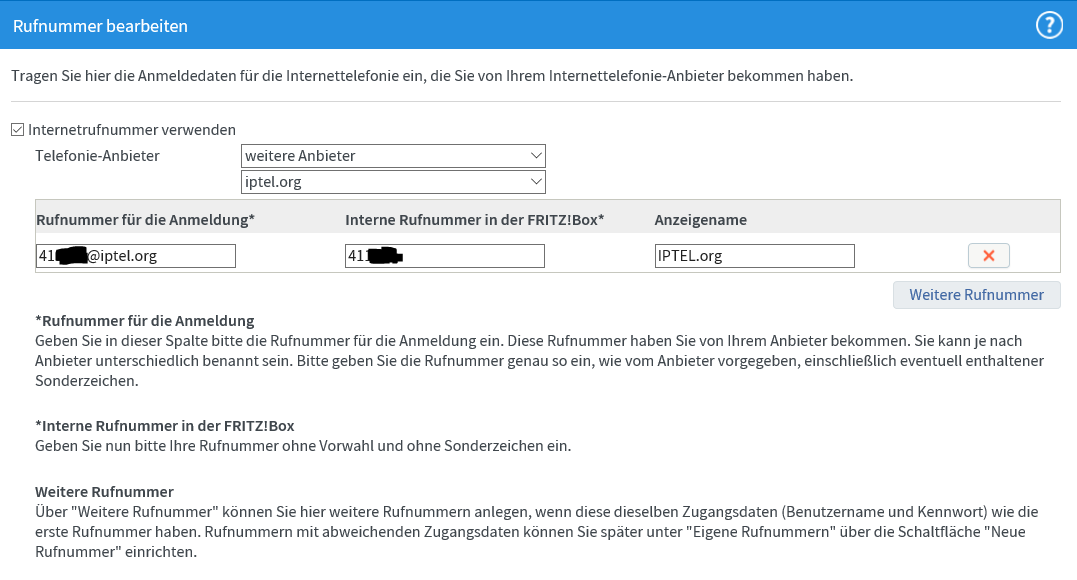
Task: Click the internal FRITZ!Box number input field
Action: 444,256
